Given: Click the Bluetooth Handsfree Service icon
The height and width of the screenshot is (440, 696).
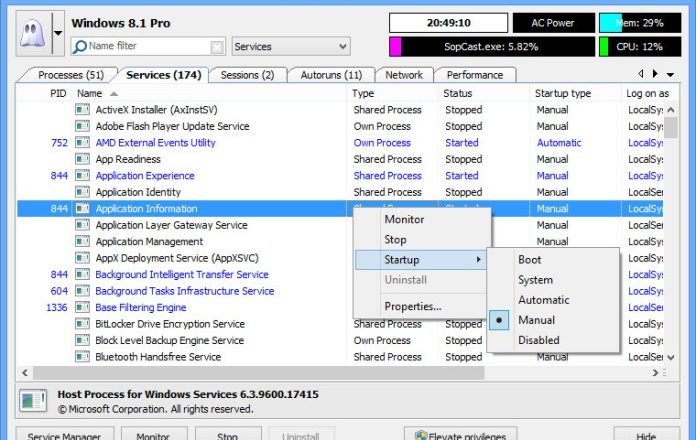Looking at the screenshot, I should coord(82,357).
